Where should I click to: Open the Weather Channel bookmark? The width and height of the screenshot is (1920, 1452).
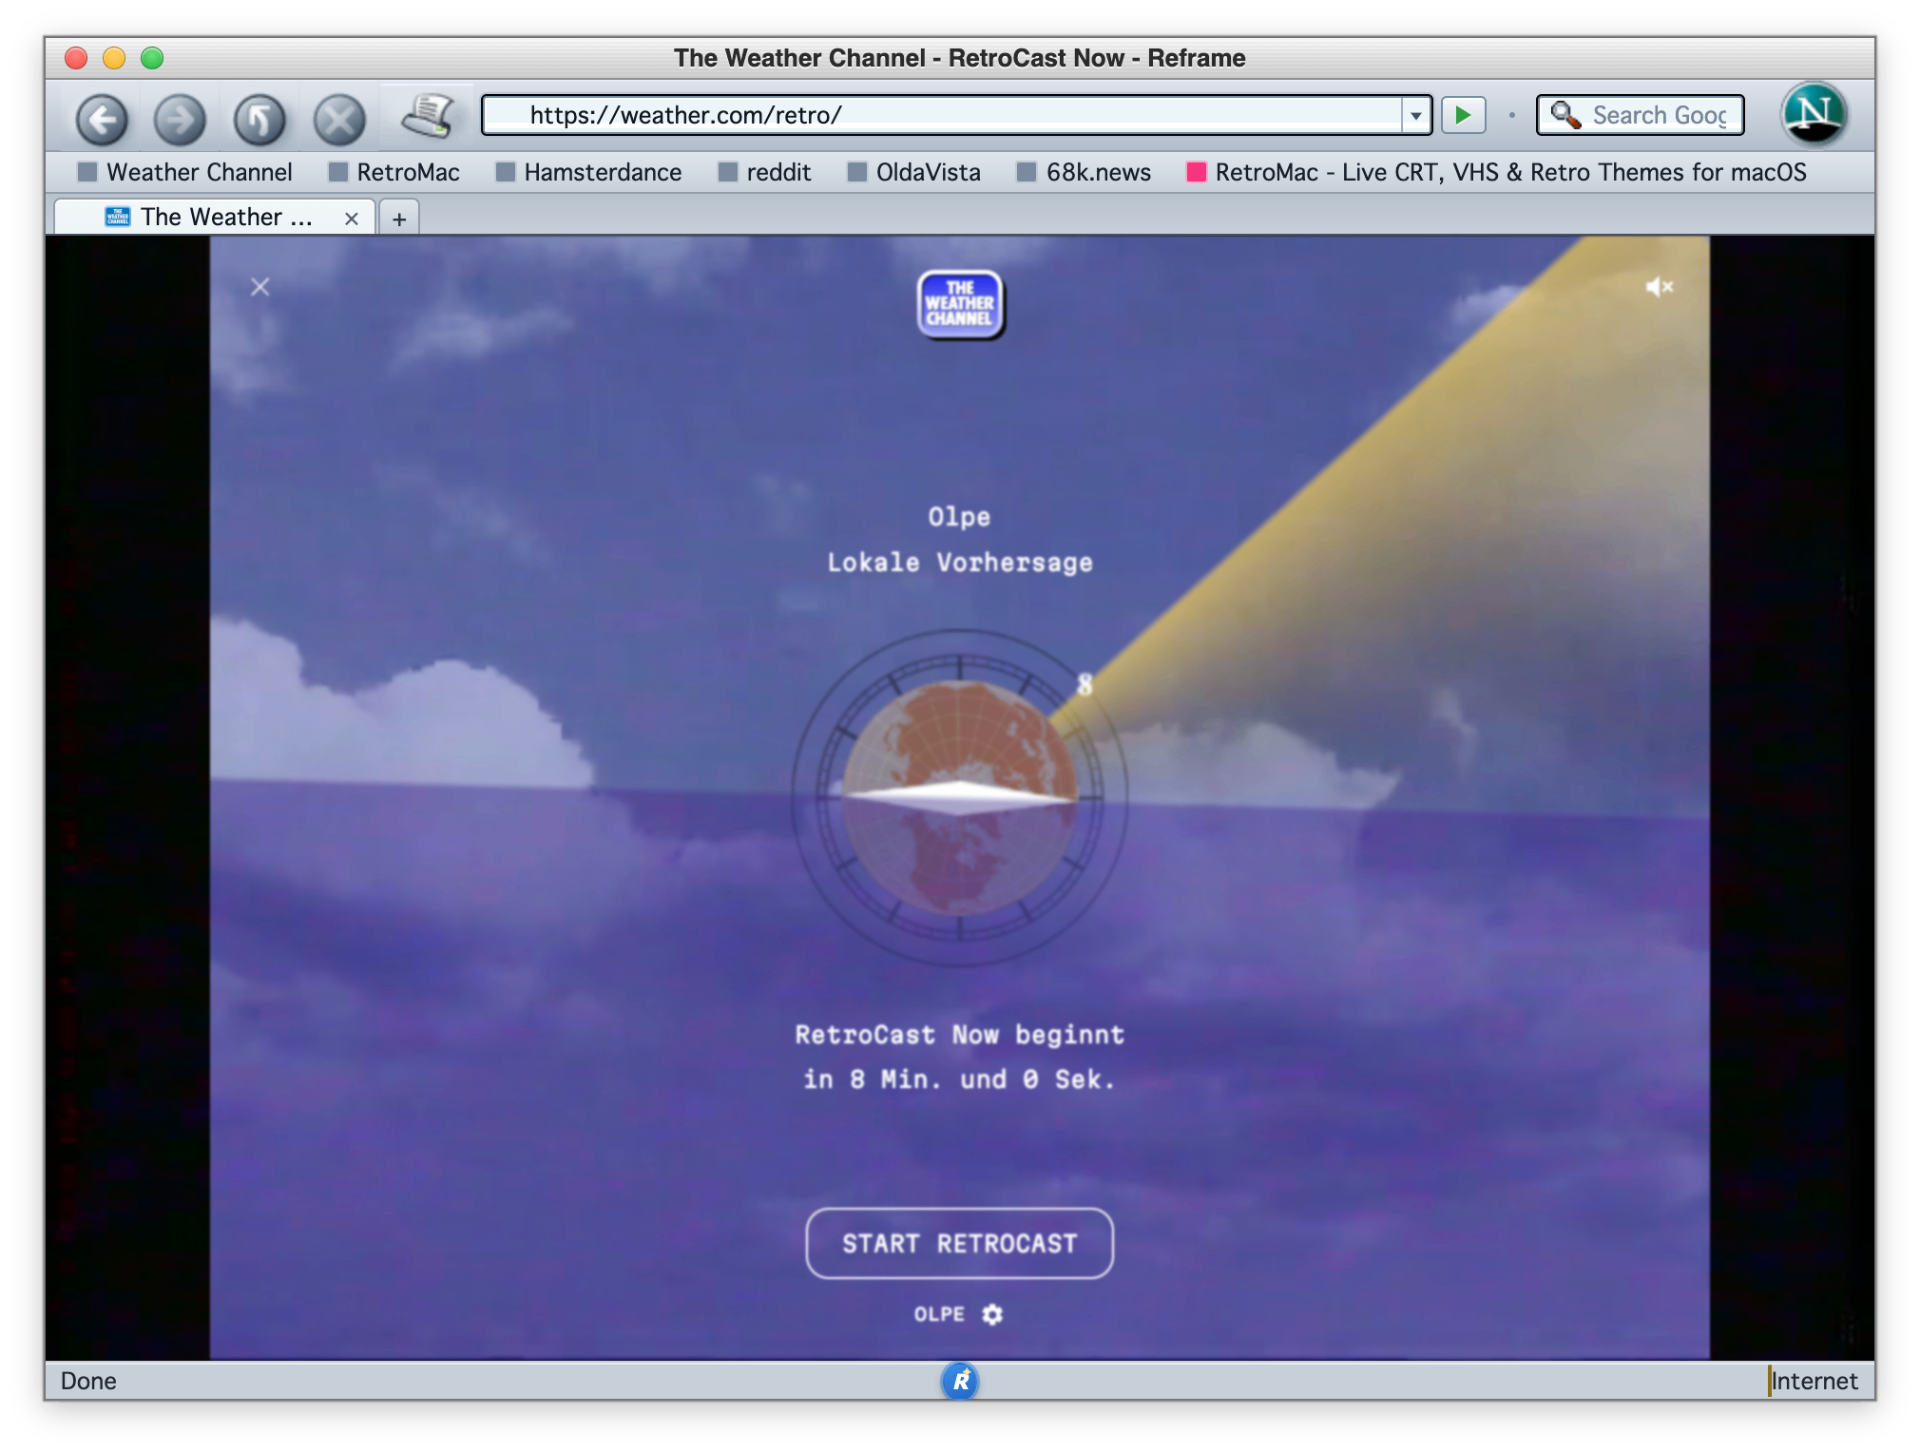click(185, 172)
